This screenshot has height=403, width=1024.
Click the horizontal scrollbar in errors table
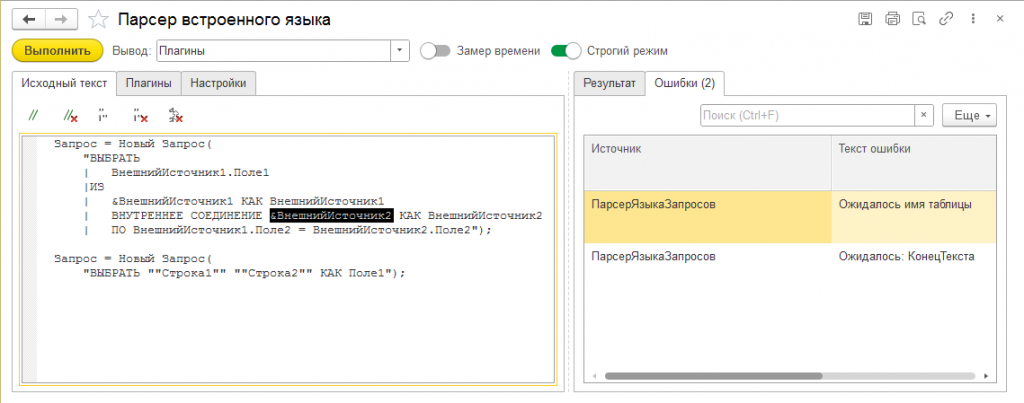pyautogui.click(x=713, y=376)
